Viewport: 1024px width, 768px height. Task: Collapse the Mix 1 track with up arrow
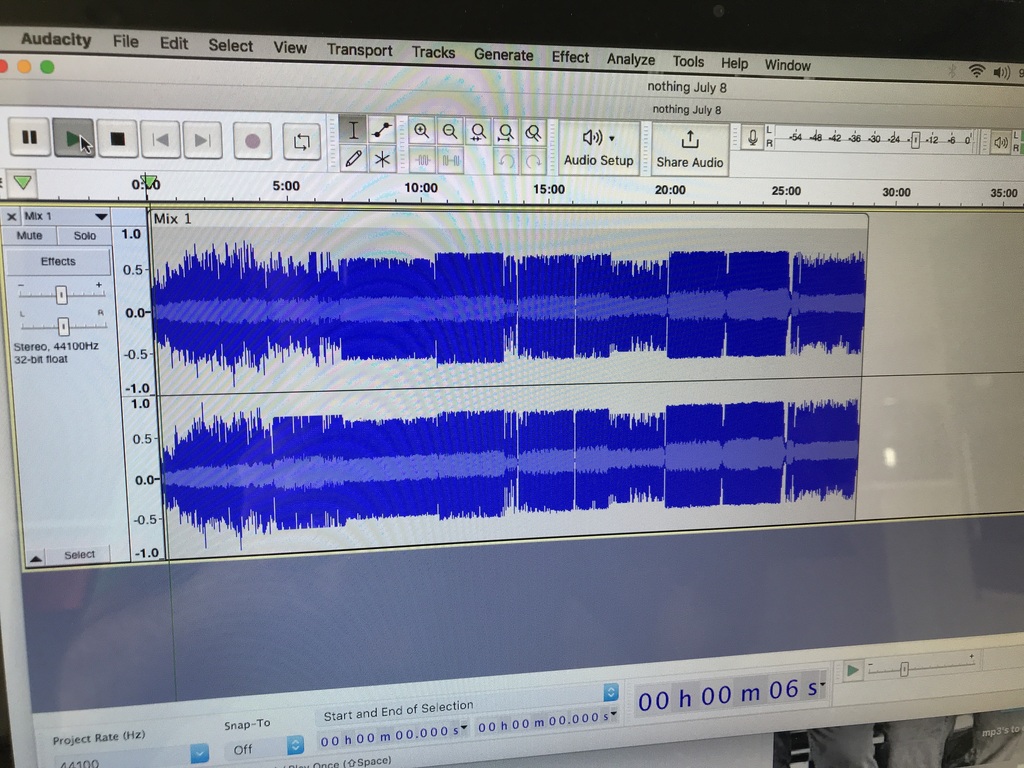point(35,557)
